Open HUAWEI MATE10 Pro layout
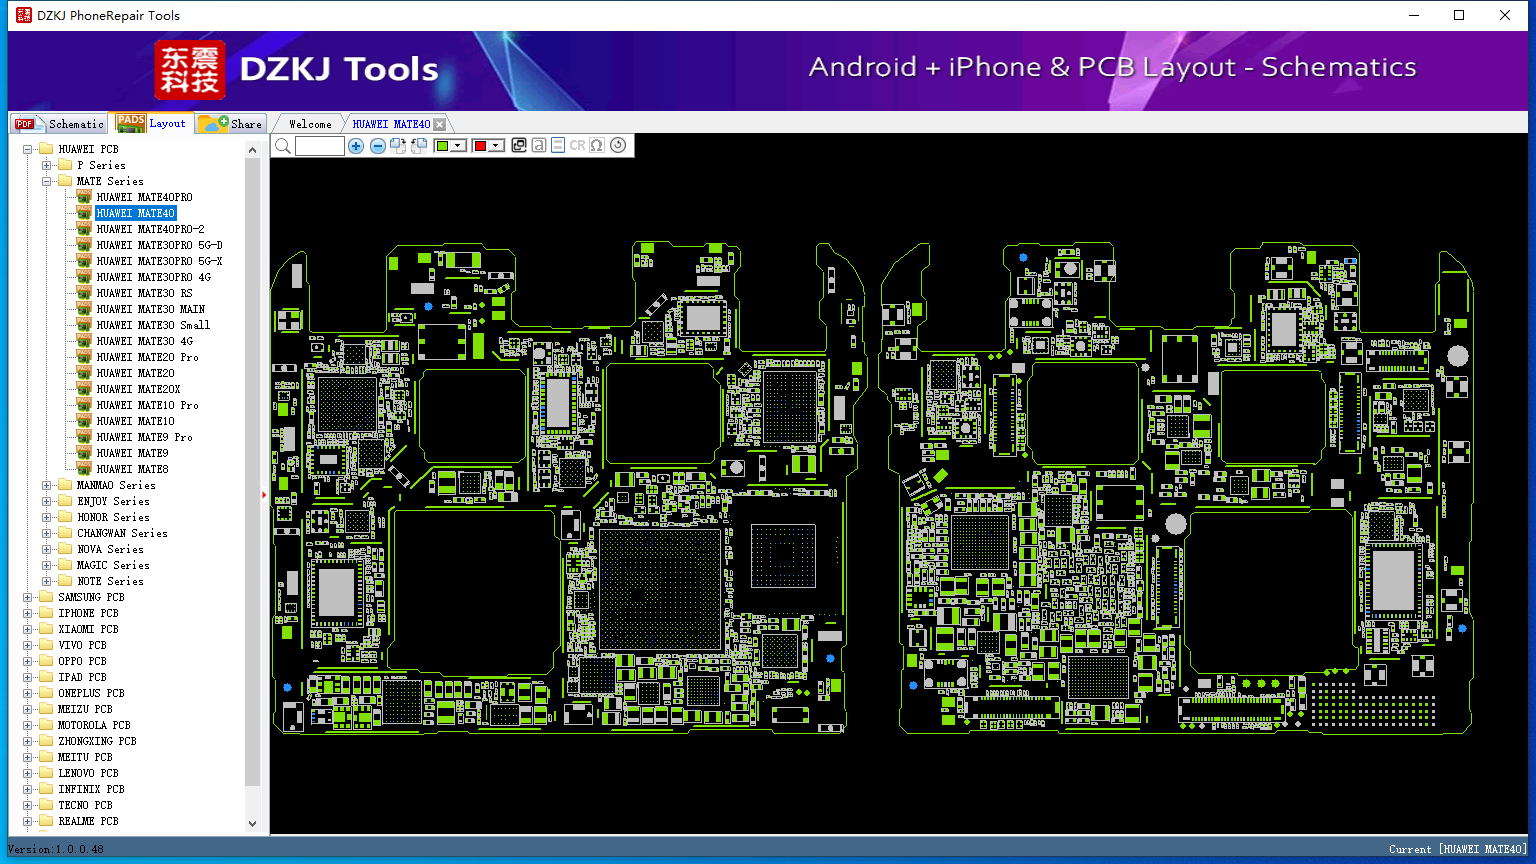 tap(147, 405)
